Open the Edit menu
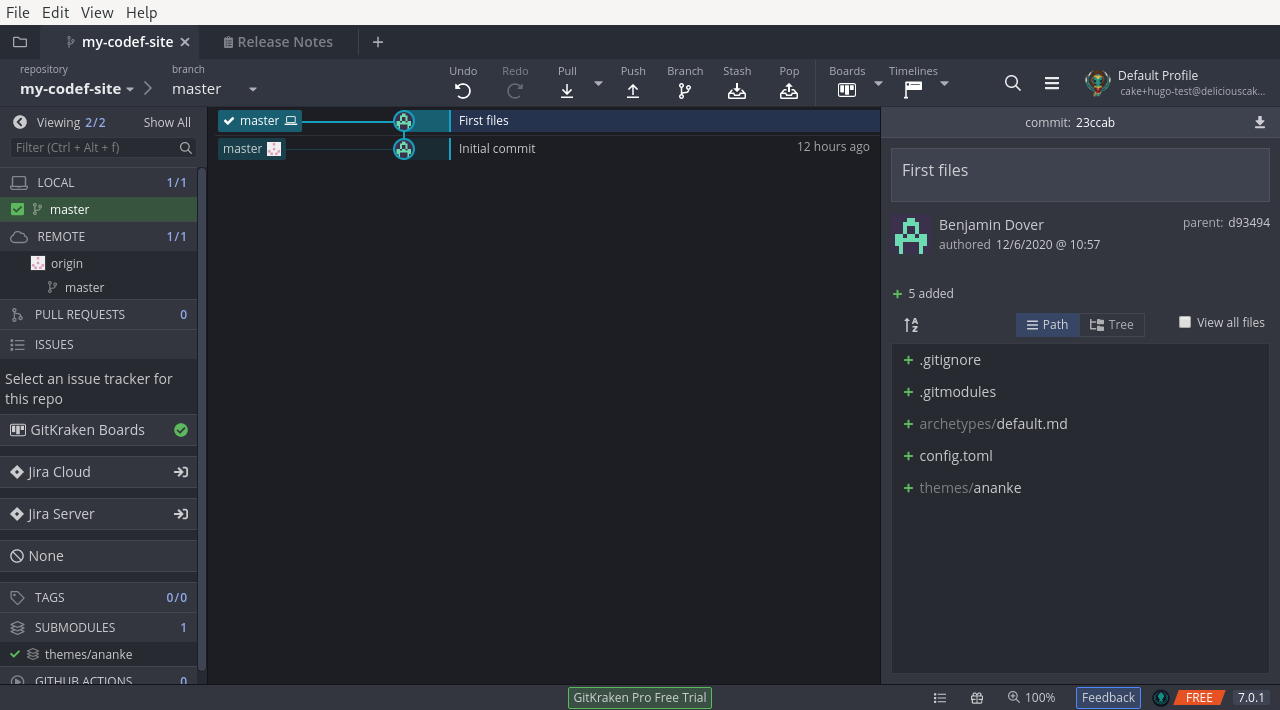 coord(56,12)
